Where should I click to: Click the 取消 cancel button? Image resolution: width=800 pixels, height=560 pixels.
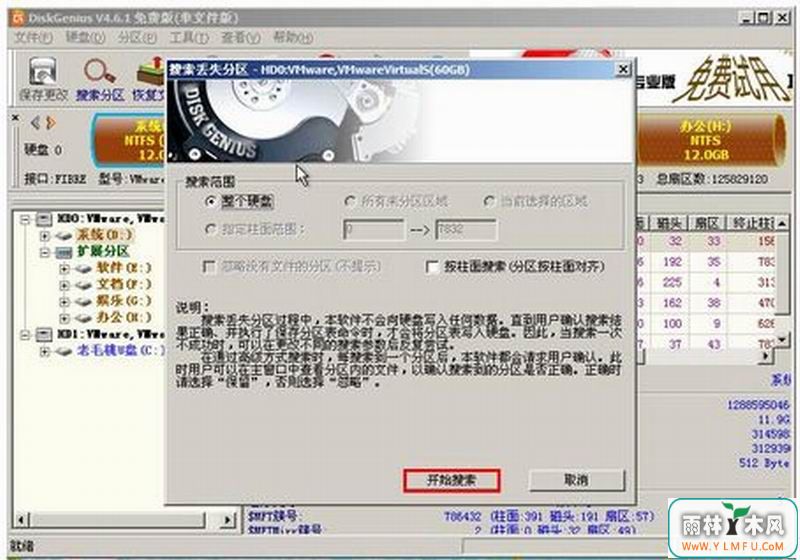tap(577, 480)
